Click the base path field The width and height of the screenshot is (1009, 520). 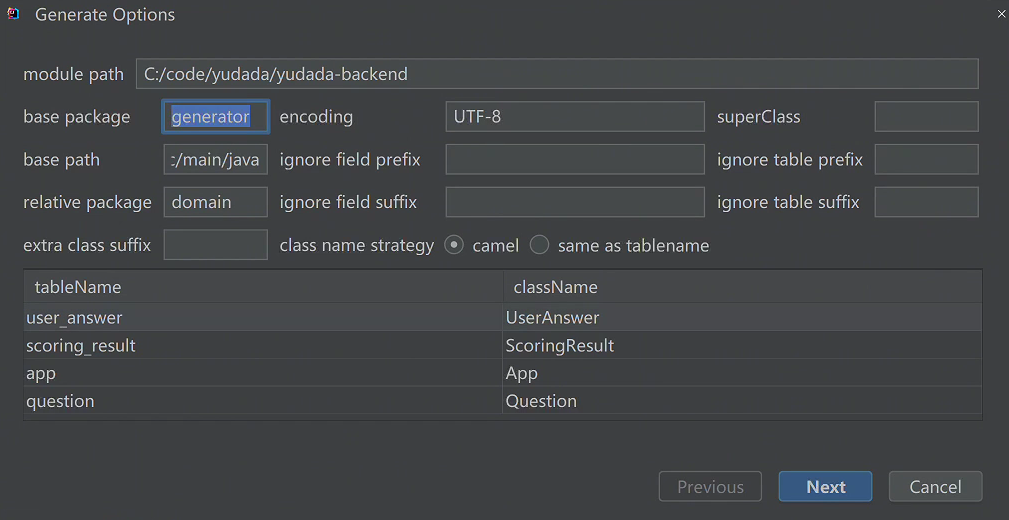tap(216, 160)
